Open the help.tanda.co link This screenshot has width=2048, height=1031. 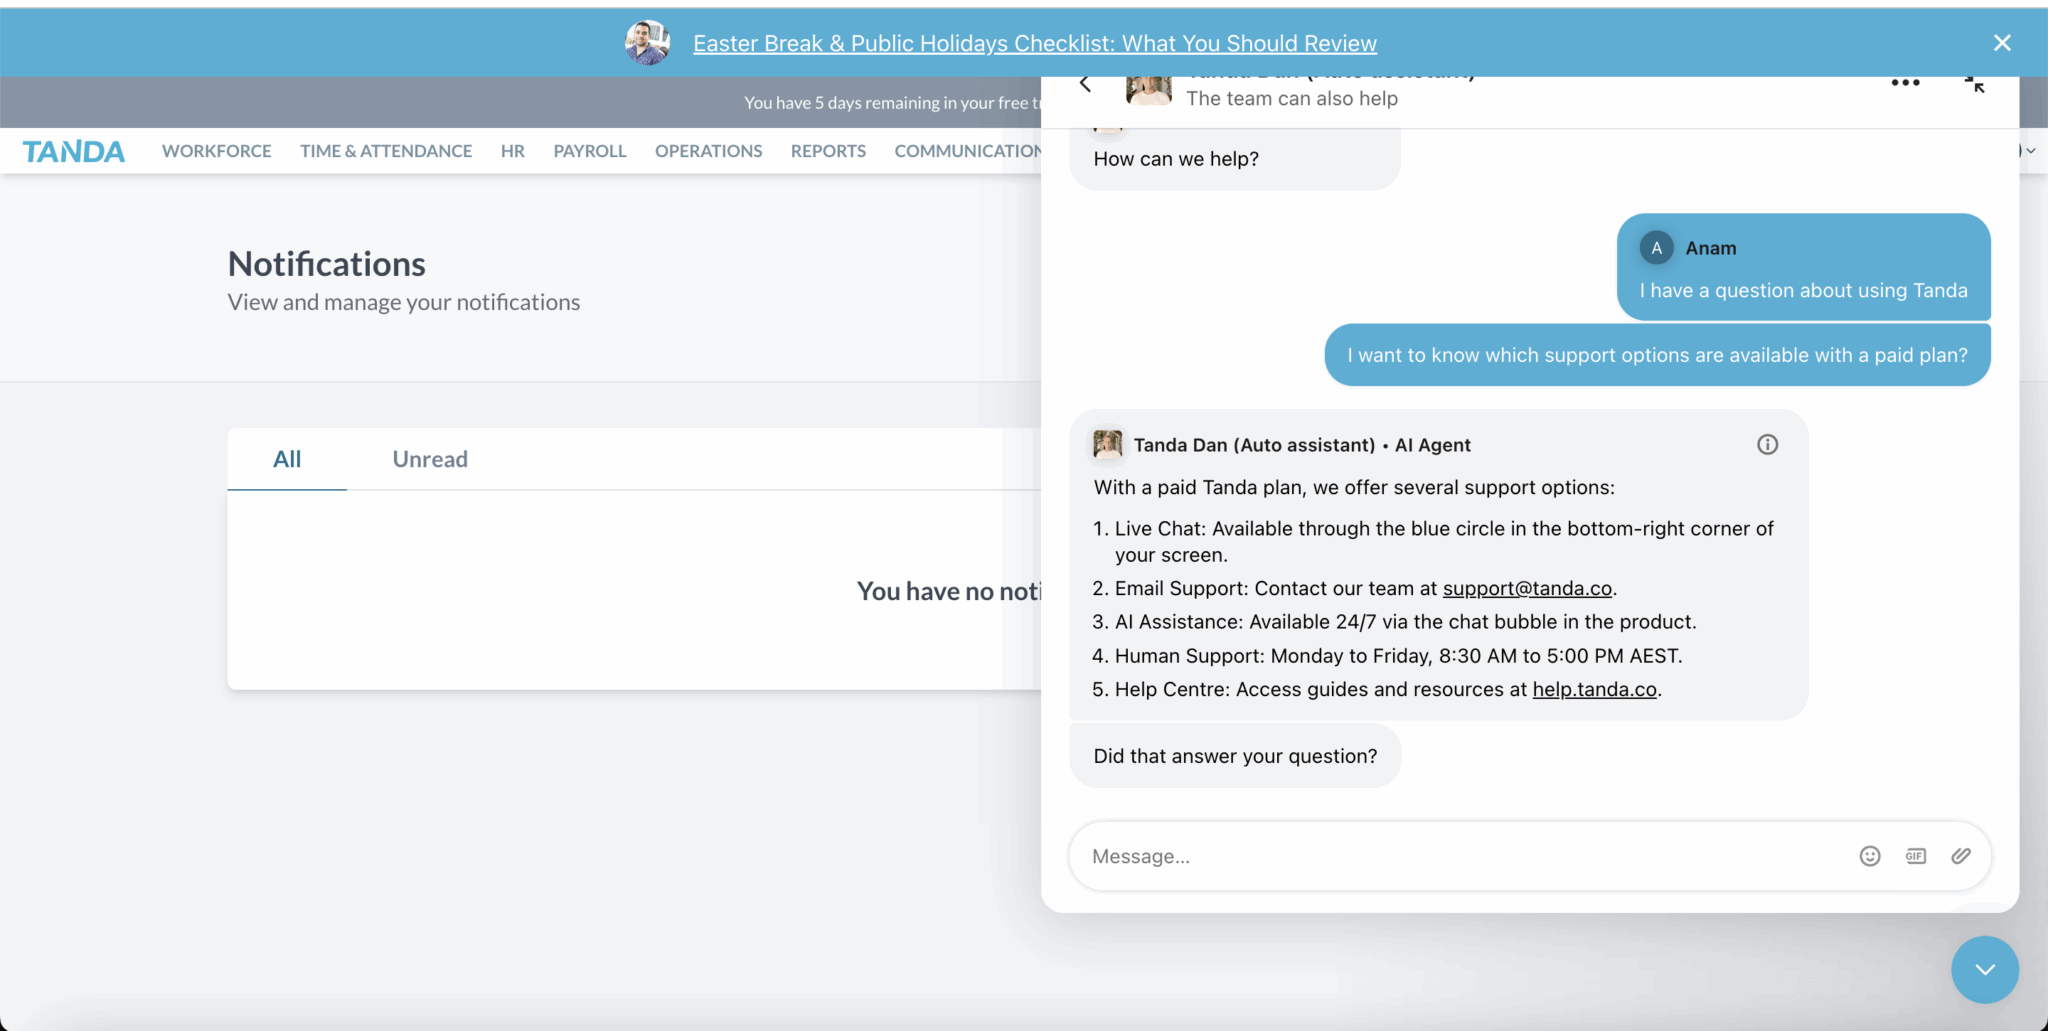click(x=1594, y=689)
